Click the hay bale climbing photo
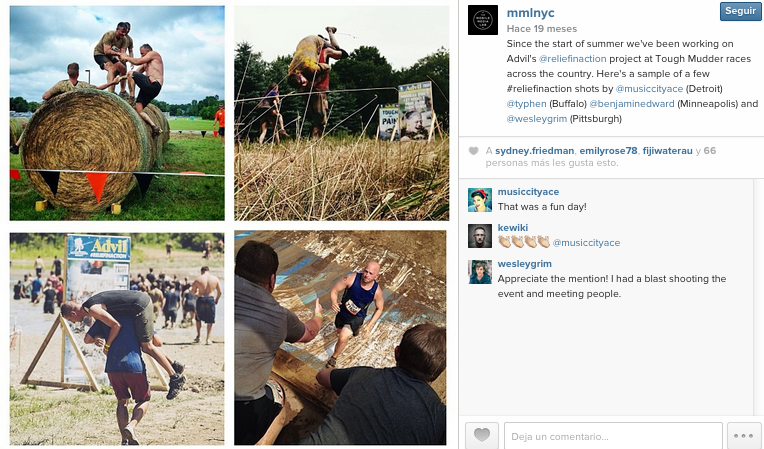Viewport: 764px width, 449px height. click(x=117, y=113)
